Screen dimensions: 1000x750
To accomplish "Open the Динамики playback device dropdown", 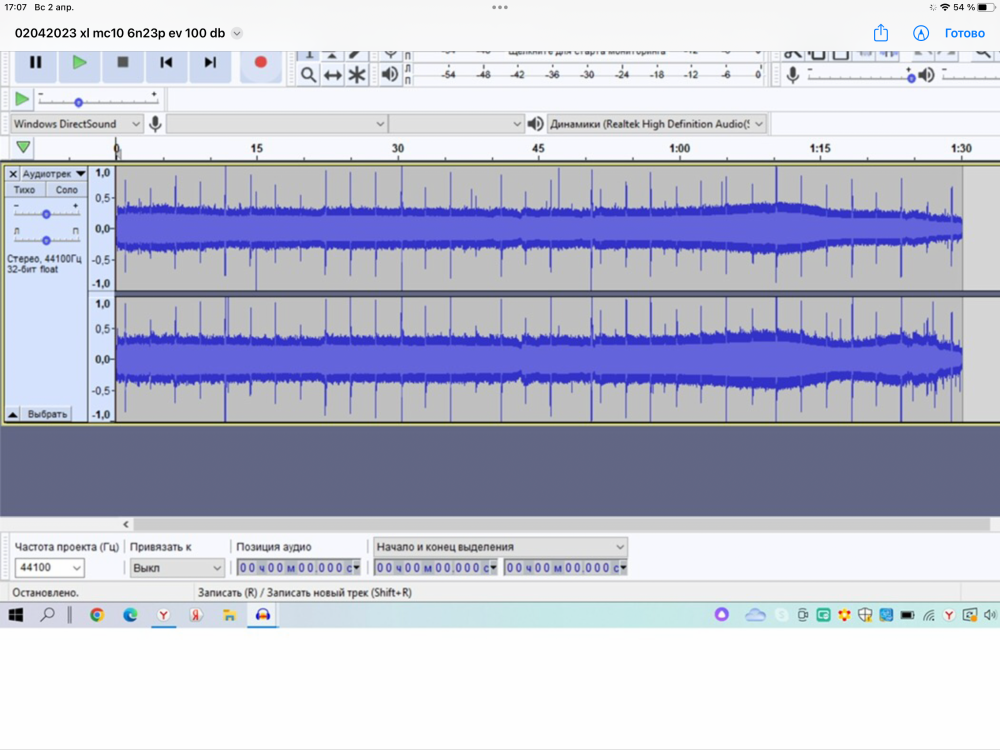I will [657, 124].
